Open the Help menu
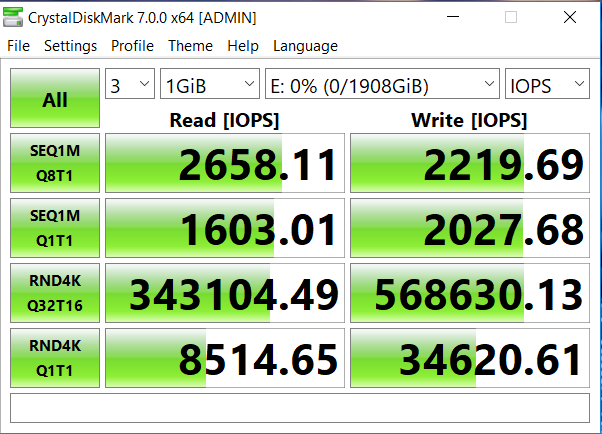The width and height of the screenshot is (602, 434). [243, 46]
